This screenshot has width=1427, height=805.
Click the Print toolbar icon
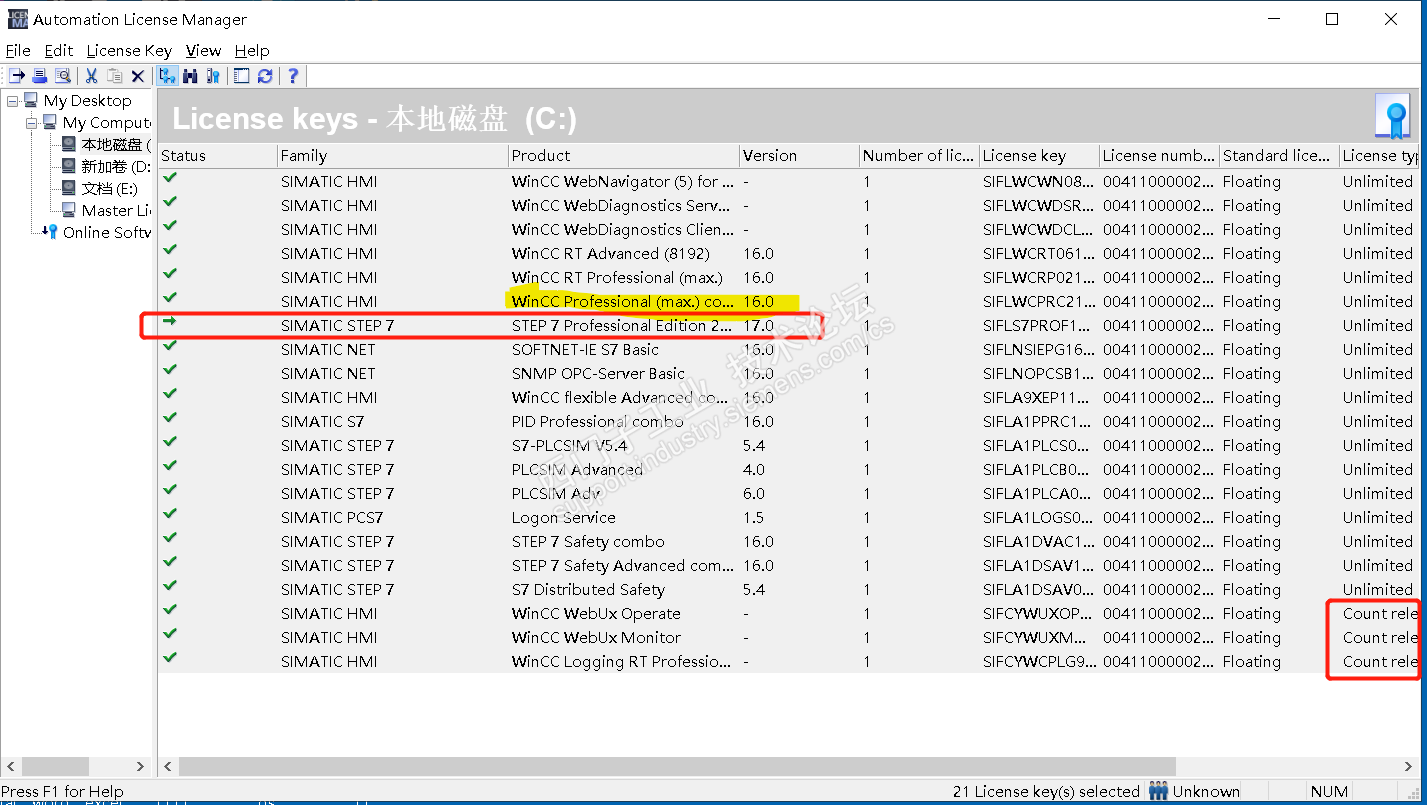(40, 76)
